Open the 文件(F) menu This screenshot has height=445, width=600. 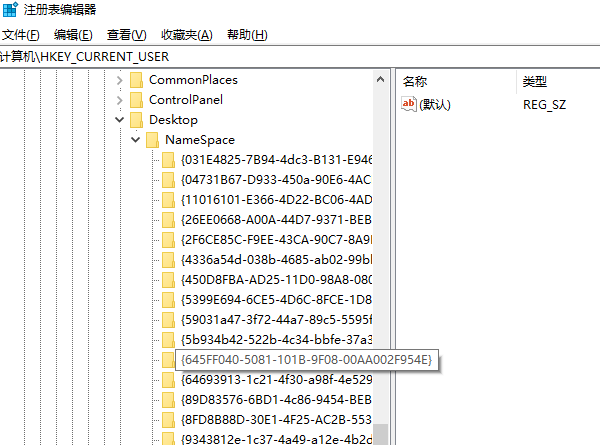(20, 35)
